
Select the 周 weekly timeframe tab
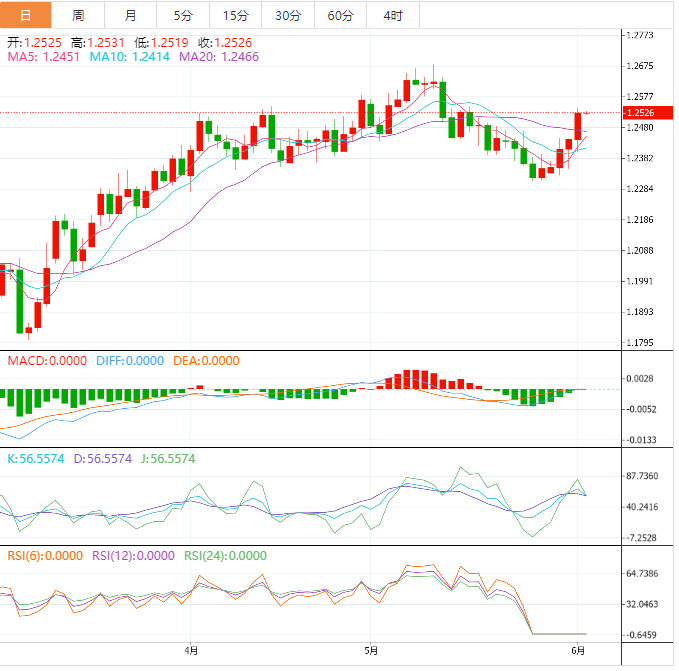(78, 15)
